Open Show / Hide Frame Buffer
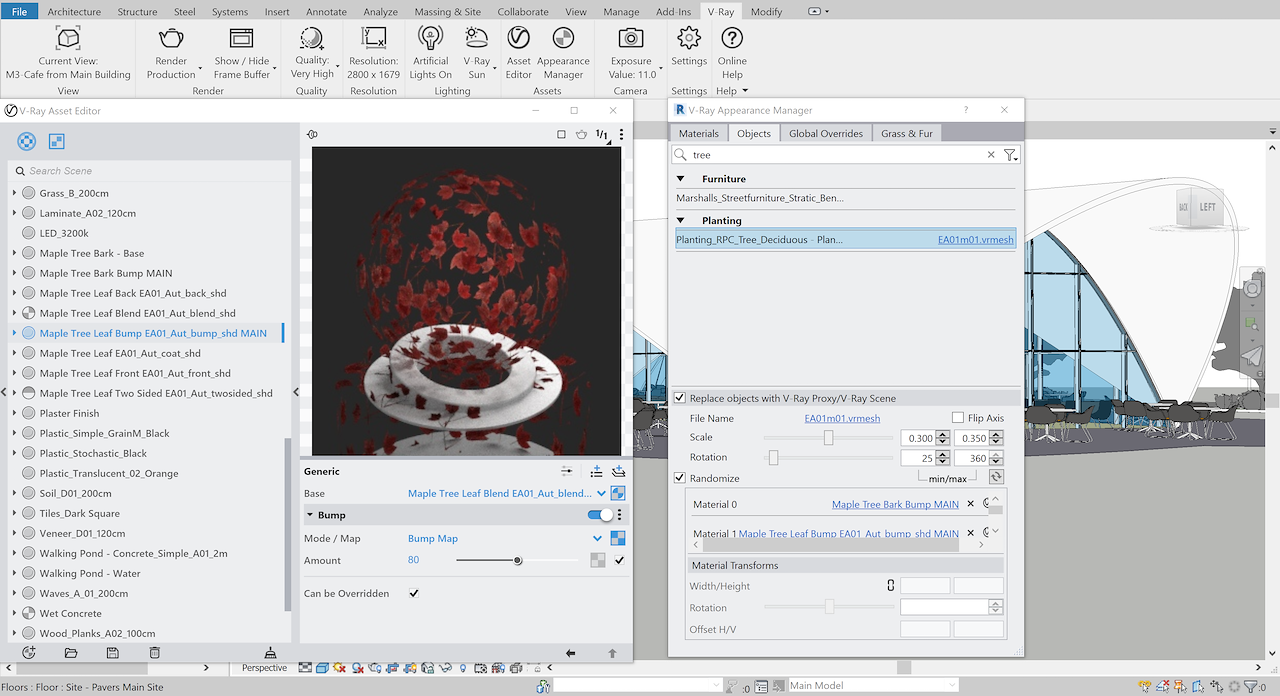The height and width of the screenshot is (696, 1280). click(x=241, y=38)
